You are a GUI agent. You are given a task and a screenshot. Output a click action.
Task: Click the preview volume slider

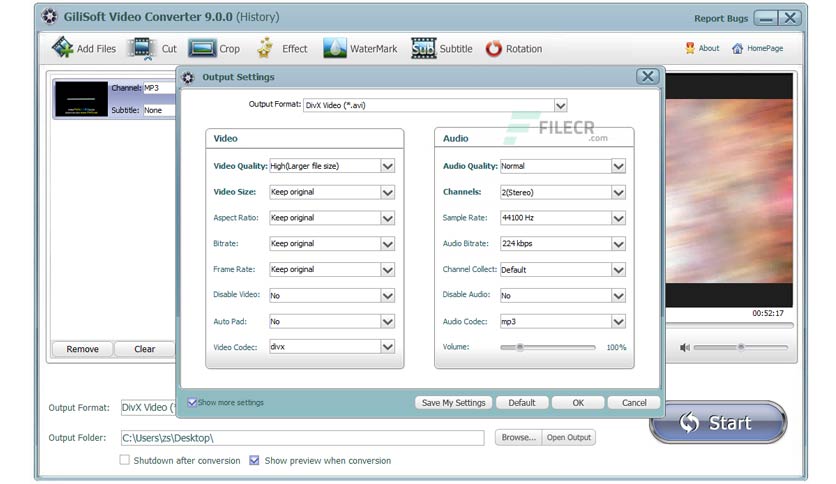tap(741, 347)
